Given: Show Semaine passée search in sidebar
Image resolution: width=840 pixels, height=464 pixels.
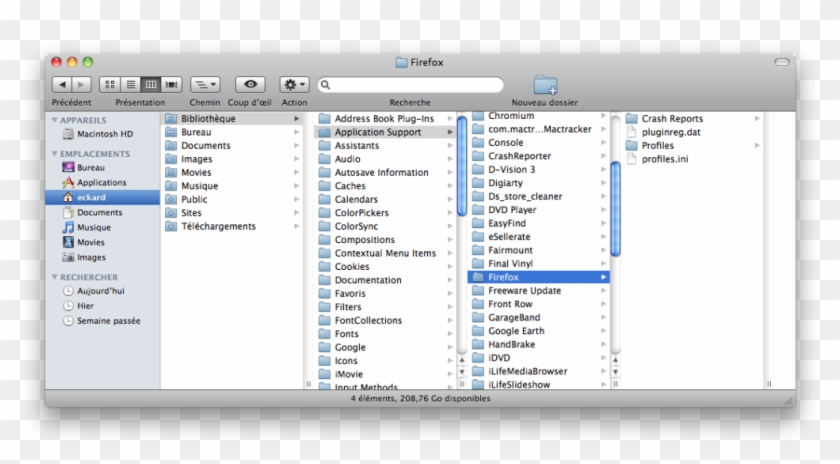Looking at the screenshot, I should click(x=102, y=321).
